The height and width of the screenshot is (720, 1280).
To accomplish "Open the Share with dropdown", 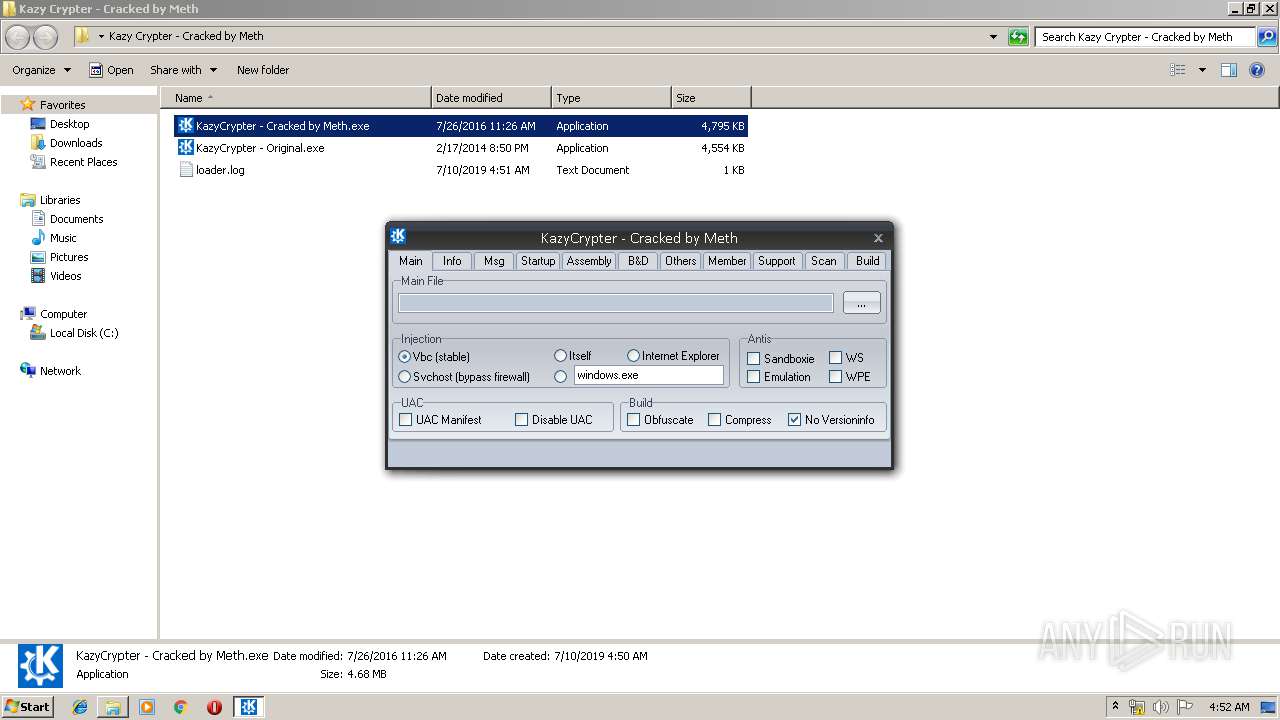I will (x=183, y=70).
